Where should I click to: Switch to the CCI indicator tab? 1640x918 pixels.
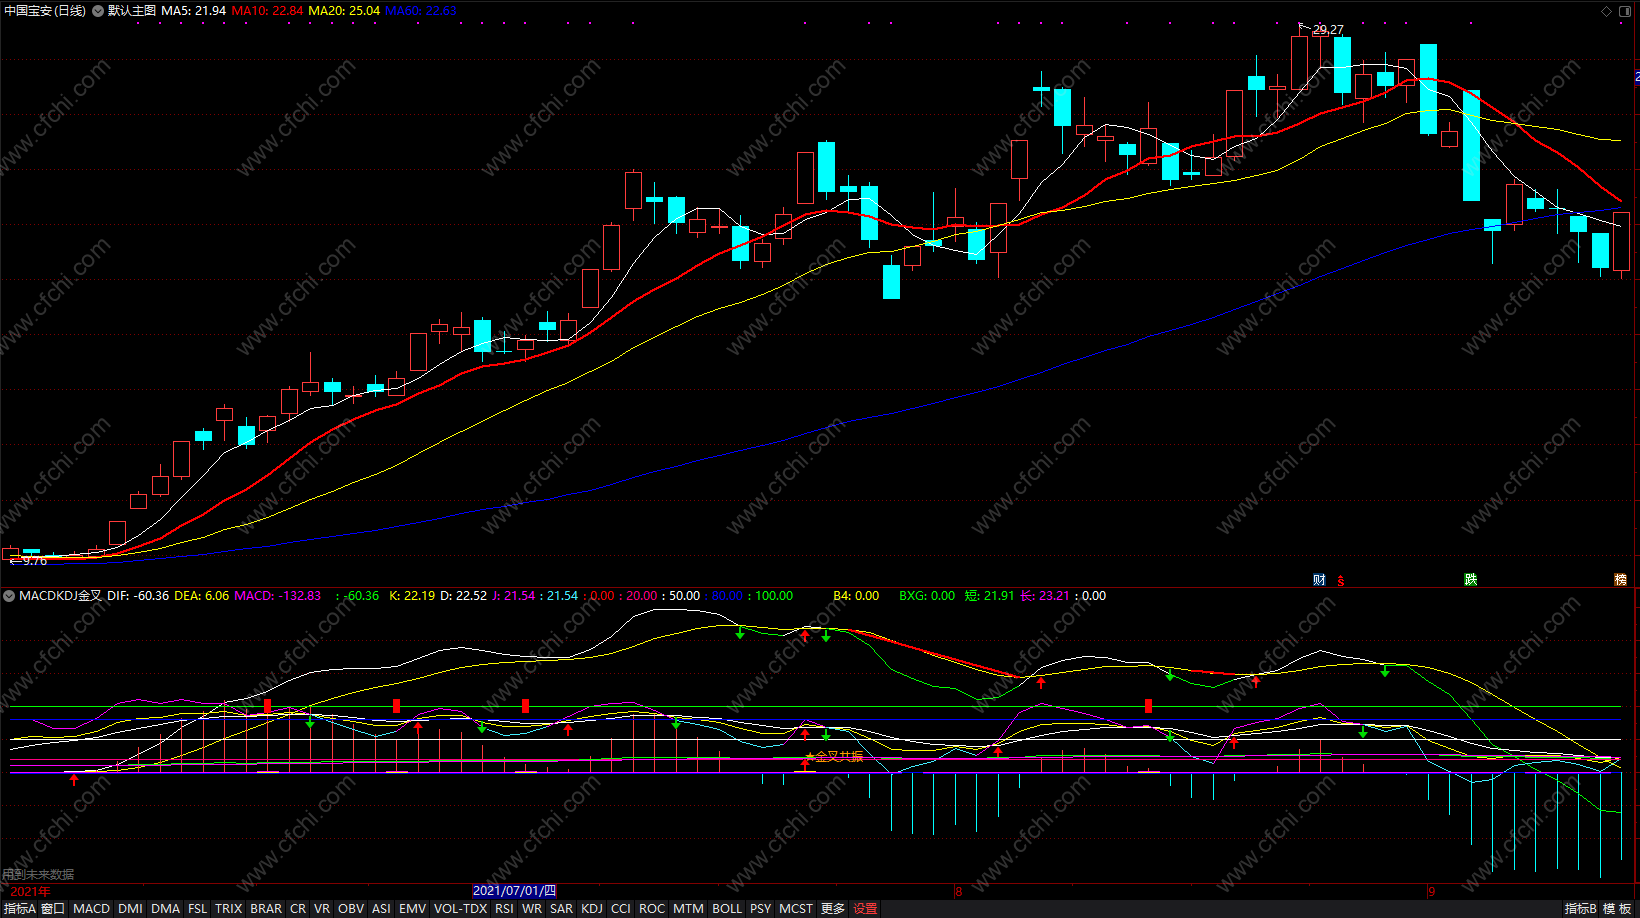point(621,909)
